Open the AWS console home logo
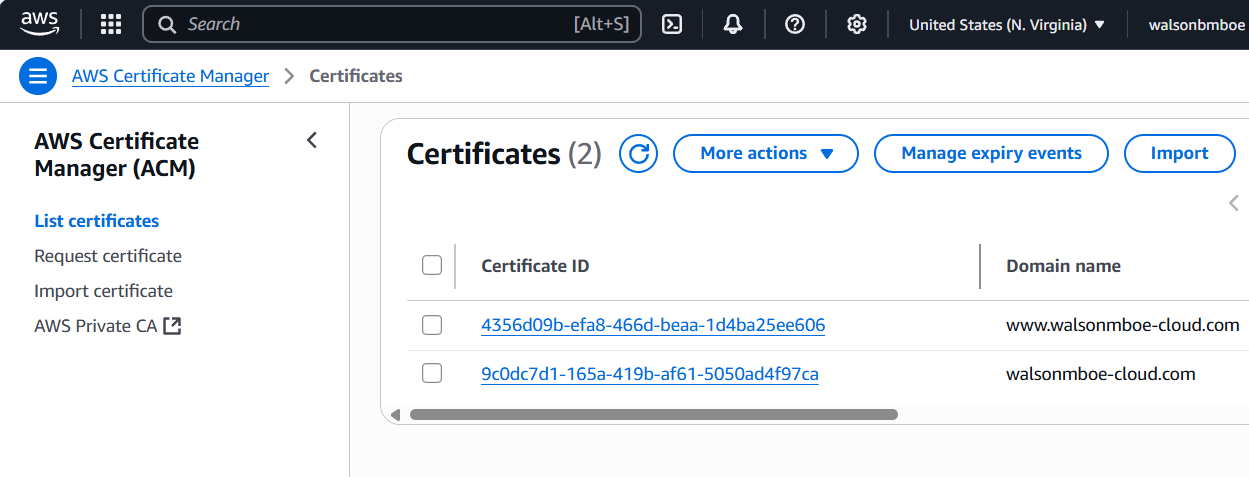Image resolution: width=1249 pixels, height=477 pixels. point(40,24)
